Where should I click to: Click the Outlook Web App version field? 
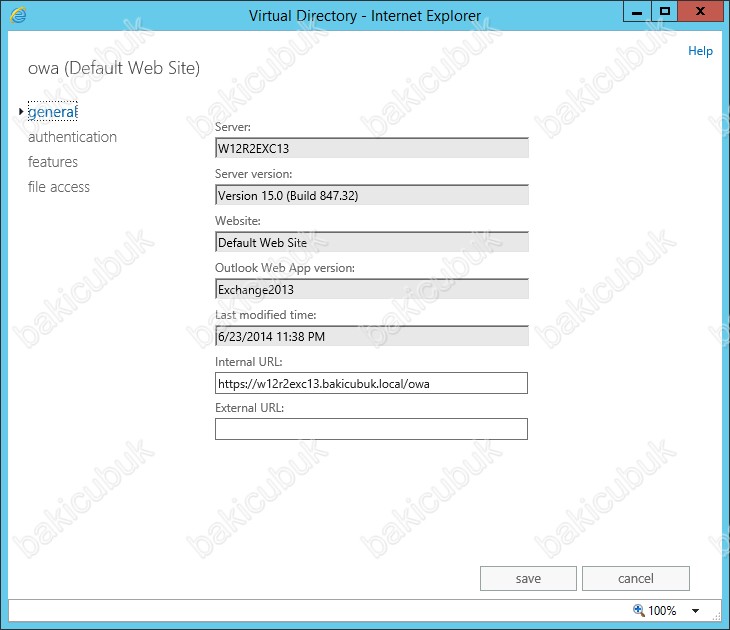click(372, 289)
